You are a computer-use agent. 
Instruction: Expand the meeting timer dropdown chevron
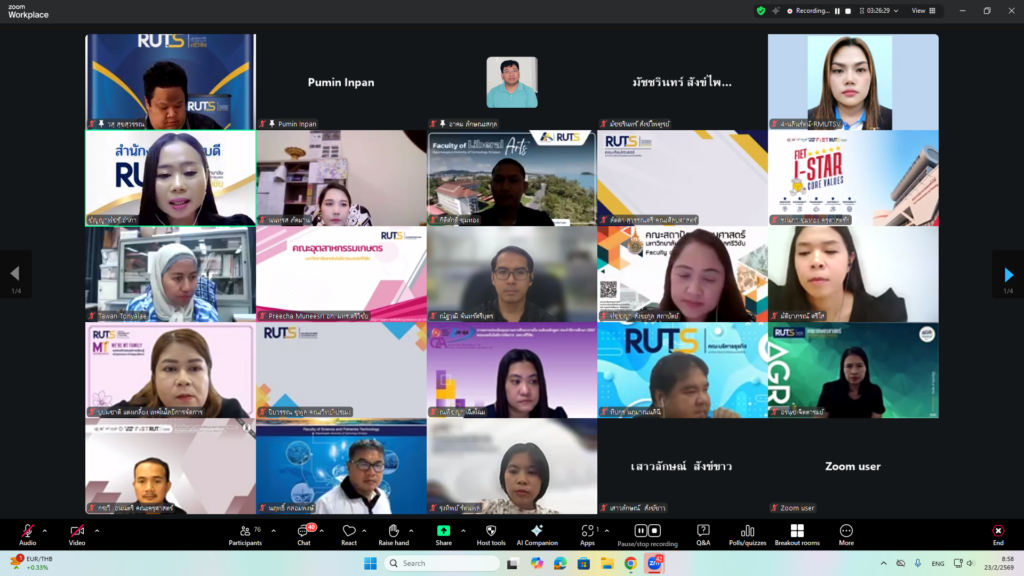pyautogui.click(x=897, y=11)
